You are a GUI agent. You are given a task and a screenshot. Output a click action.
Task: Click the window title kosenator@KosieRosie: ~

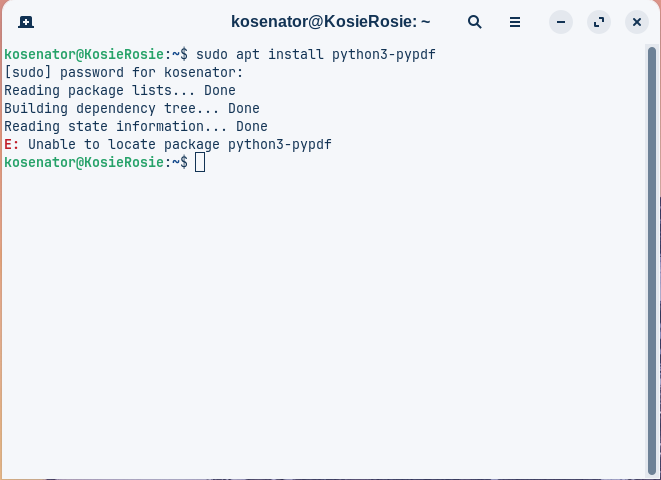pyautogui.click(x=330, y=21)
